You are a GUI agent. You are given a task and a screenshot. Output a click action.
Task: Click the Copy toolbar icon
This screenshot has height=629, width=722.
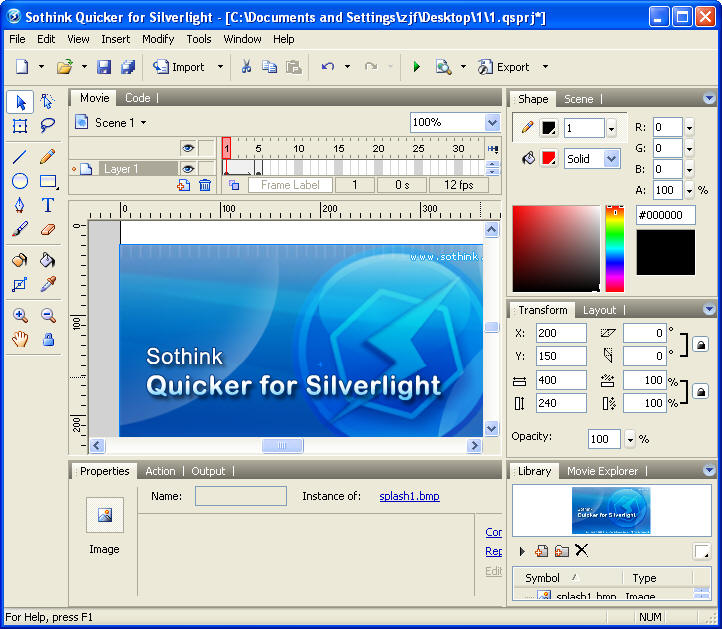pos(269,67)
